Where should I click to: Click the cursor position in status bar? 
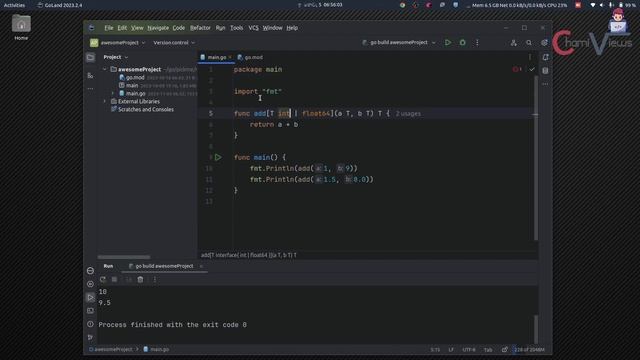(x=435, y=350)
